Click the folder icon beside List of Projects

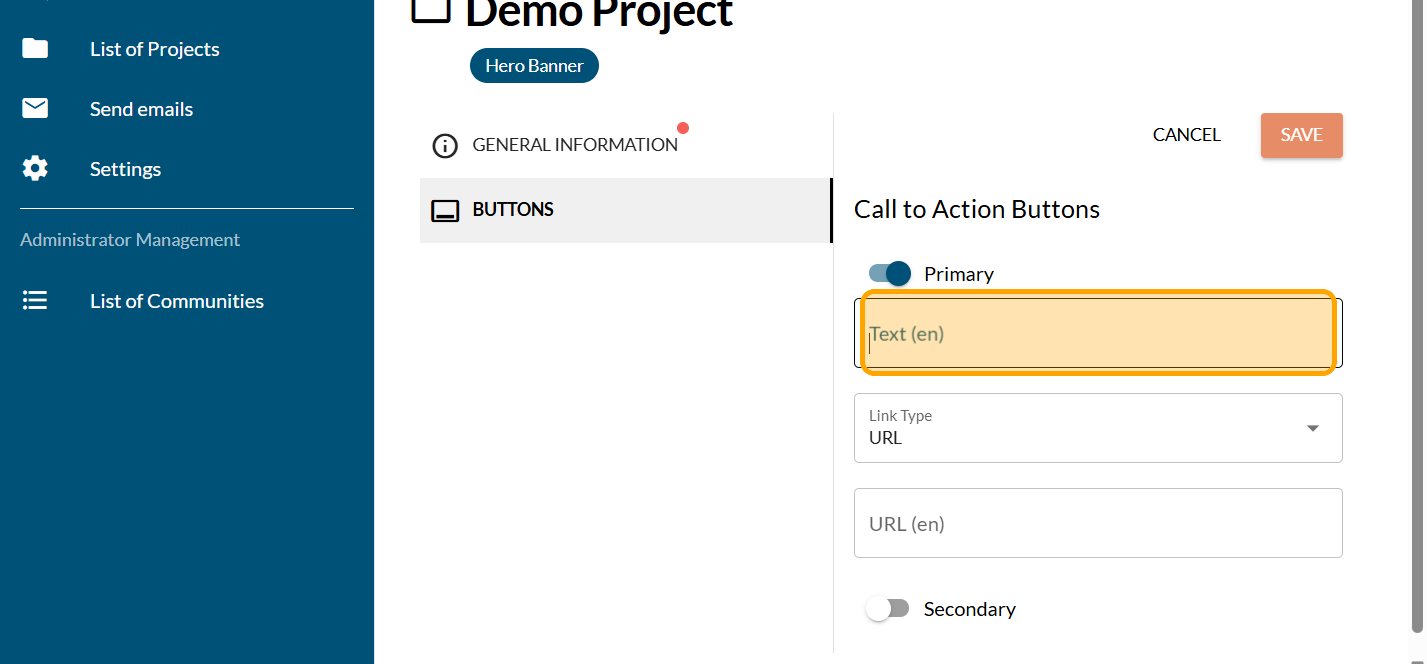(x=35, y=49)
